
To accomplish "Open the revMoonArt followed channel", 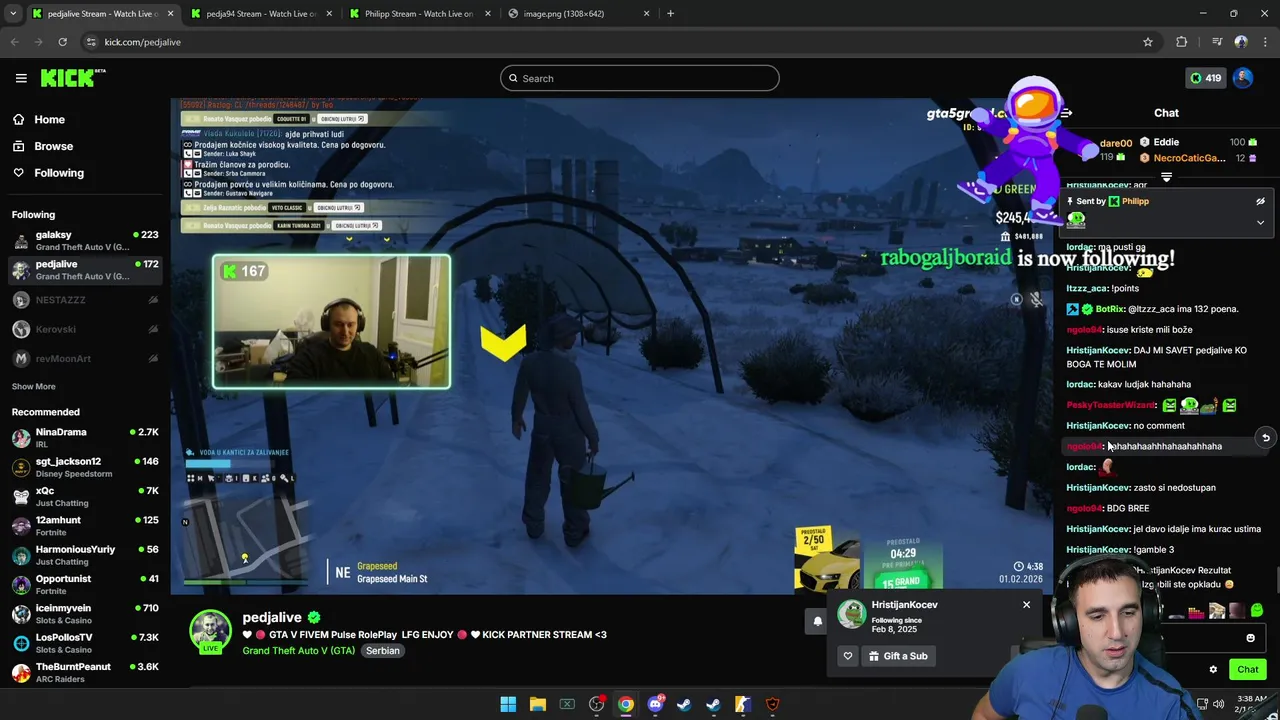I will point(85,358).
